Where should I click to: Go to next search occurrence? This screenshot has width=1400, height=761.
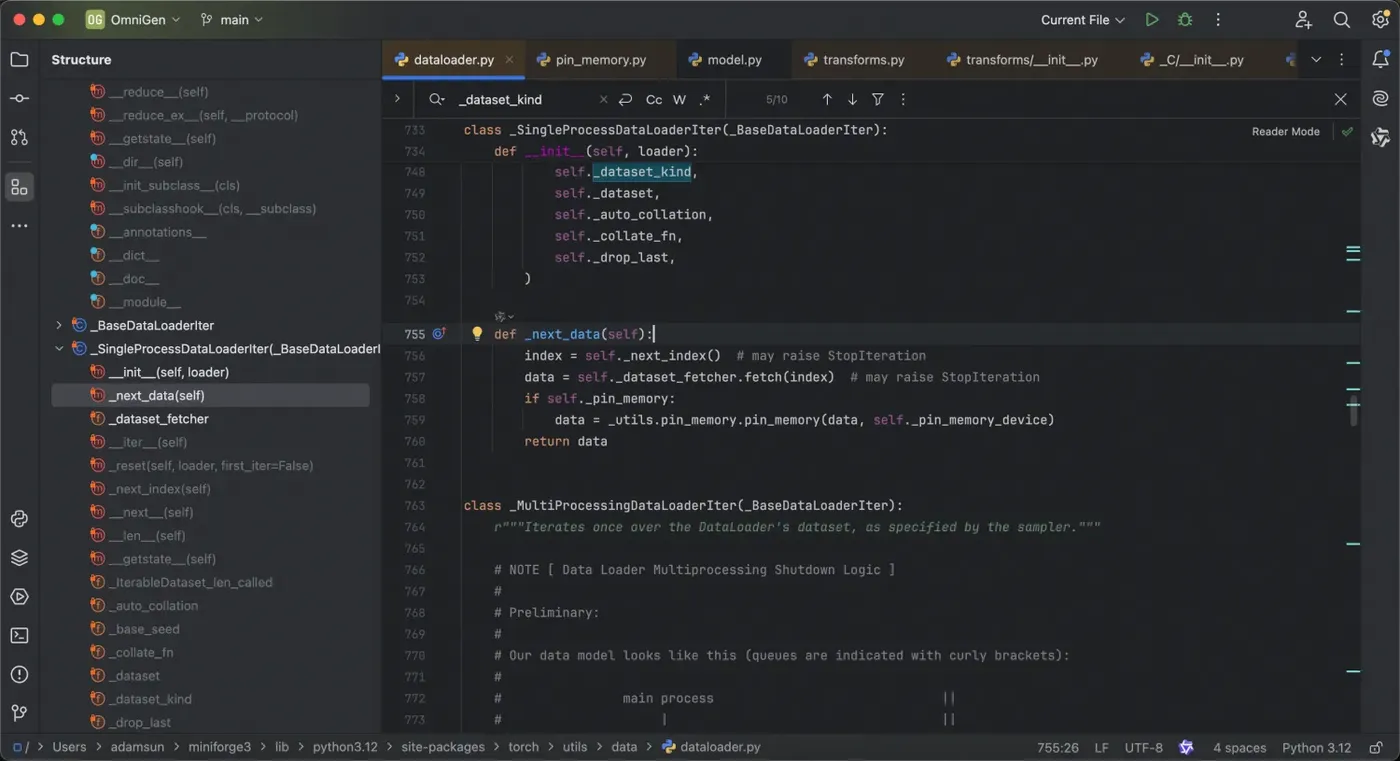click(852, 100)
